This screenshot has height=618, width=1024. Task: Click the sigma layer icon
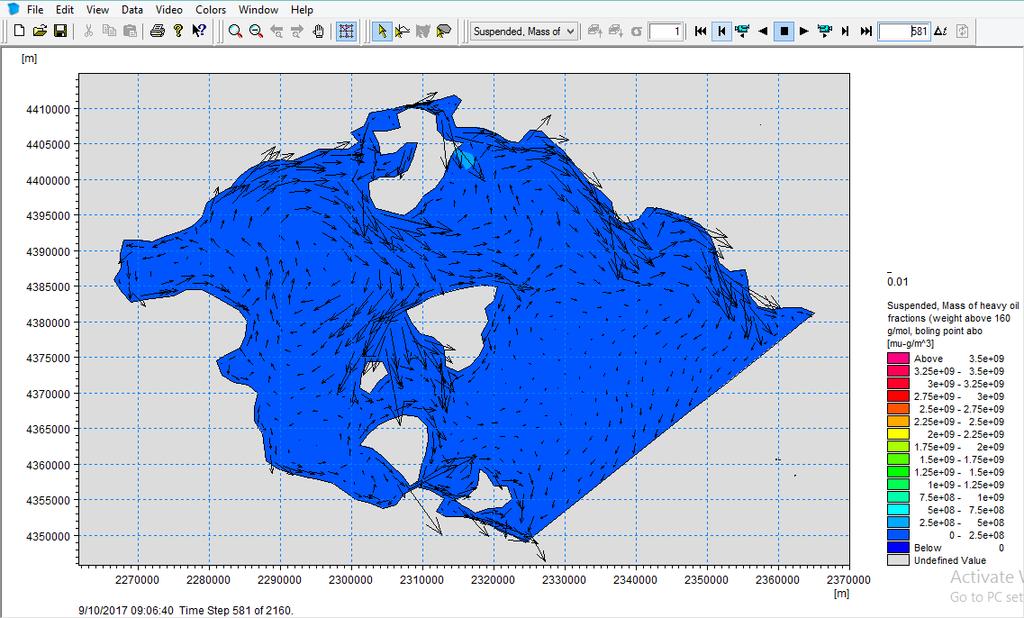point(636,31)
